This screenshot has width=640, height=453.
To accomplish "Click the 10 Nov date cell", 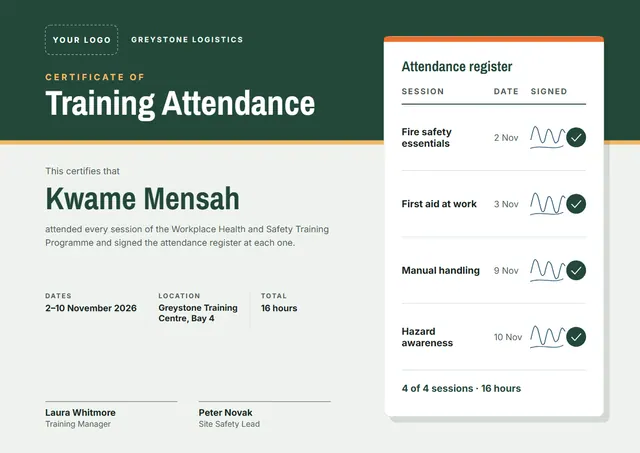I will click(x=508, y=337).
